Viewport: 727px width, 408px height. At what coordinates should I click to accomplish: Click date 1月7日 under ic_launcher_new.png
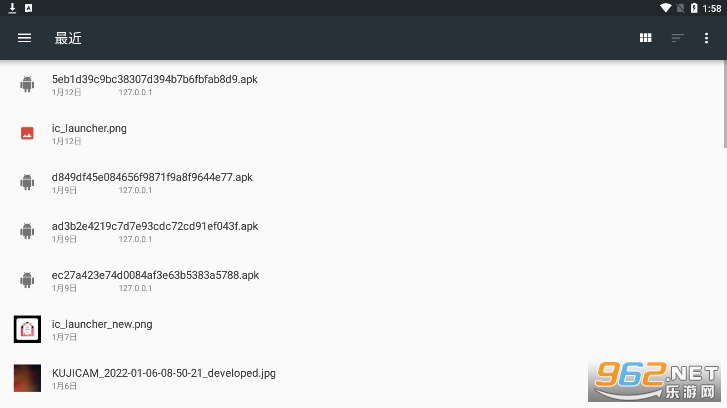point(64,337)
